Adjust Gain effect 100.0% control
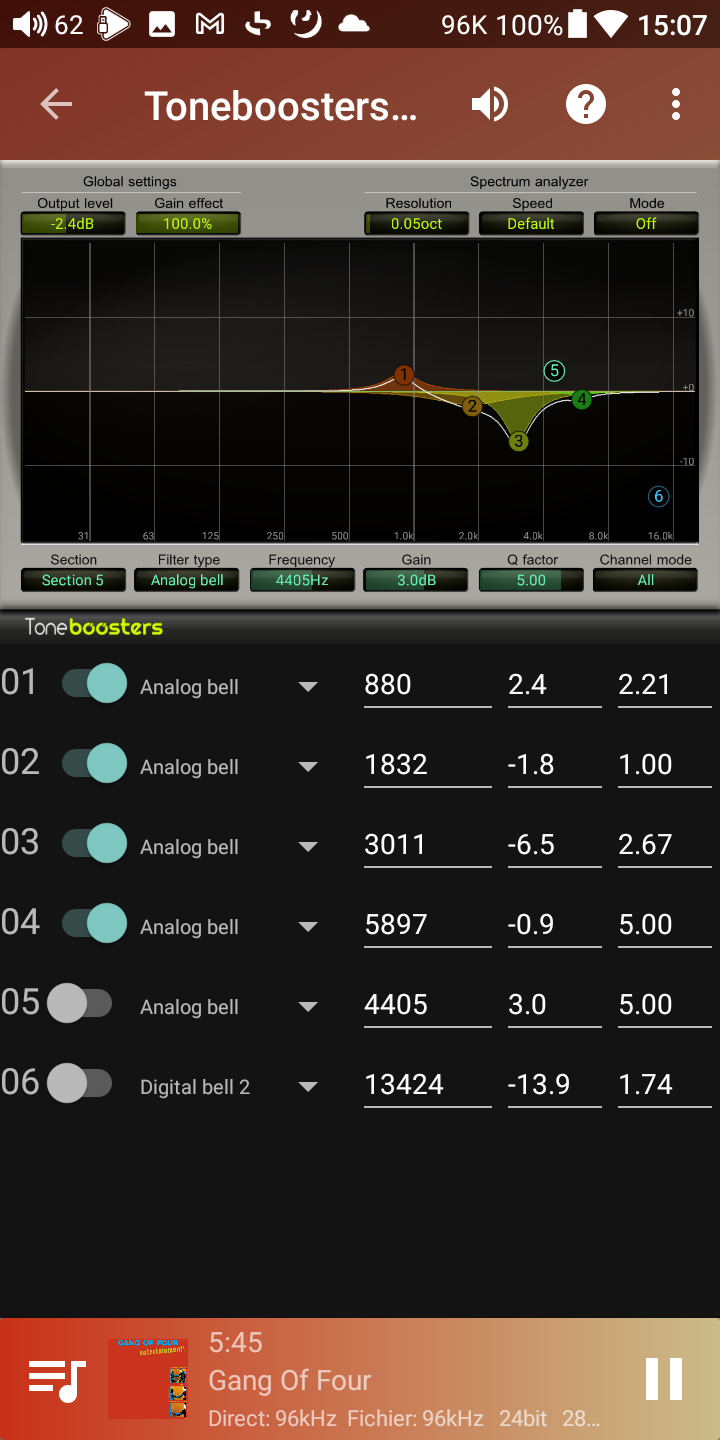Viewport: 720px width, 1440px height. click(x=188, y=224)
